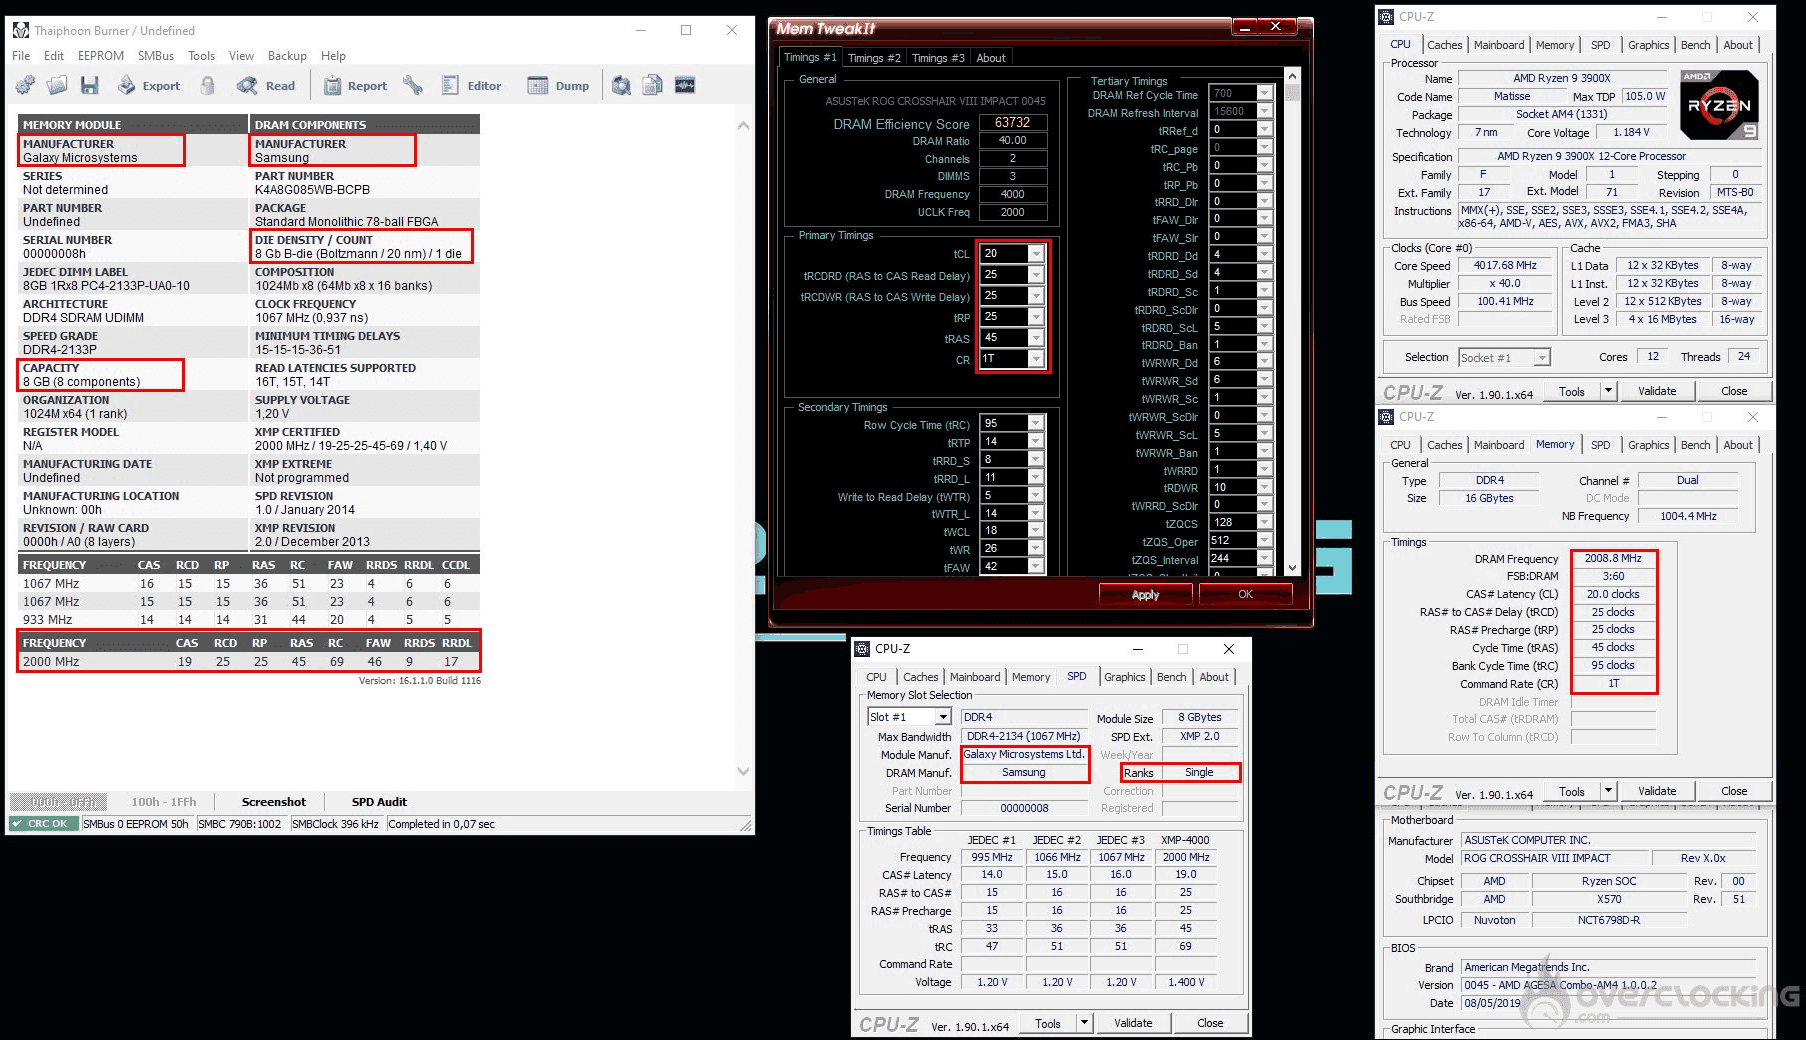
Task: Click the chip magnifier icon after Dump
Action: pos(621,86)
